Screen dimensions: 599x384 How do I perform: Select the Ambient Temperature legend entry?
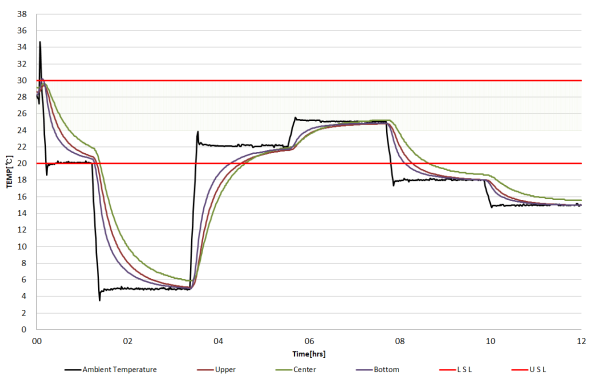[111, 369]
